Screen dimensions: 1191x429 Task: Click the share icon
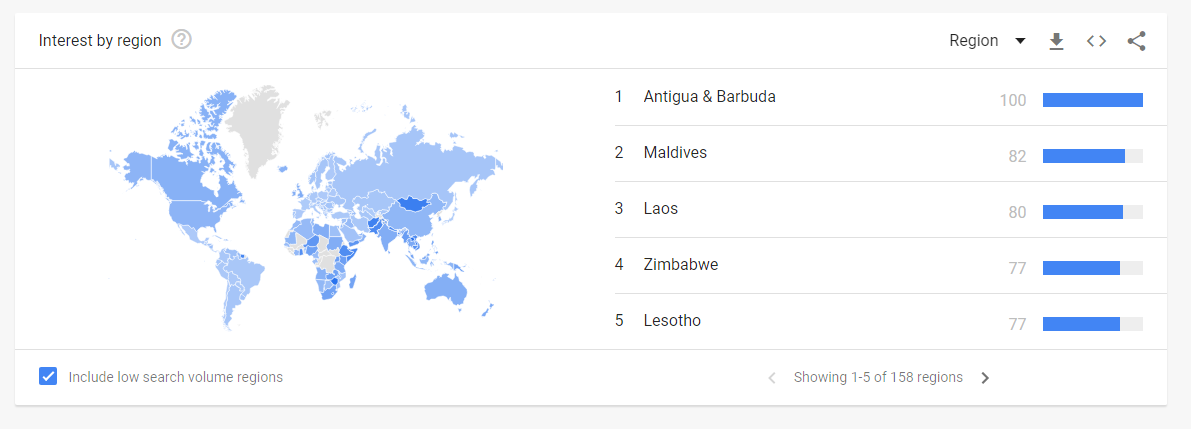point(1136,41)
